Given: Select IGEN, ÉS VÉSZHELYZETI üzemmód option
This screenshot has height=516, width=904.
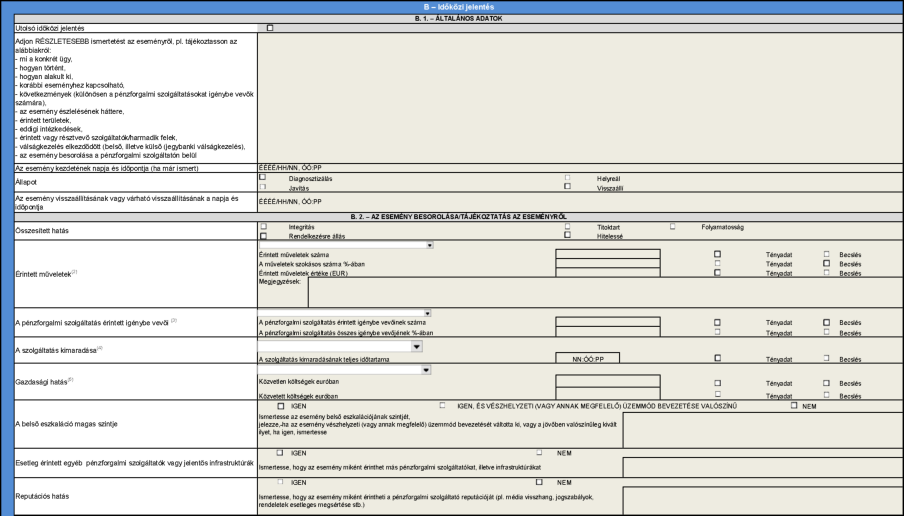Looking at the screenshot, I should (x=442, y=405).
